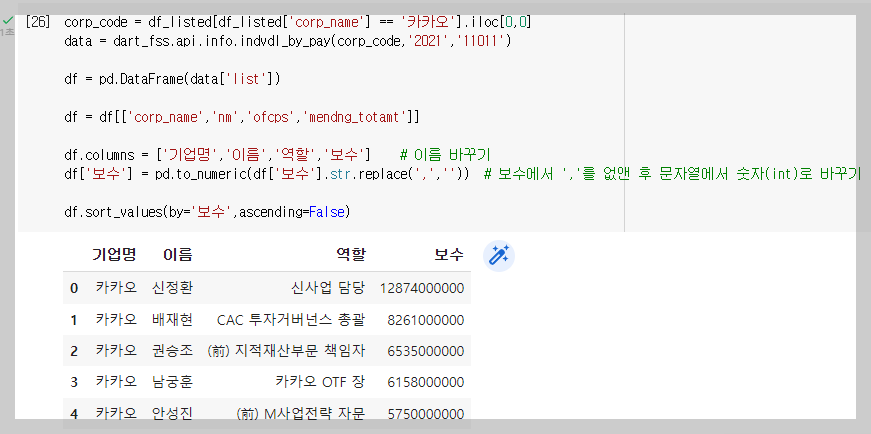Viewport: 871px width, 434px height.
Task: Click row index 2 in the table
Action: (x=74, y=351)
